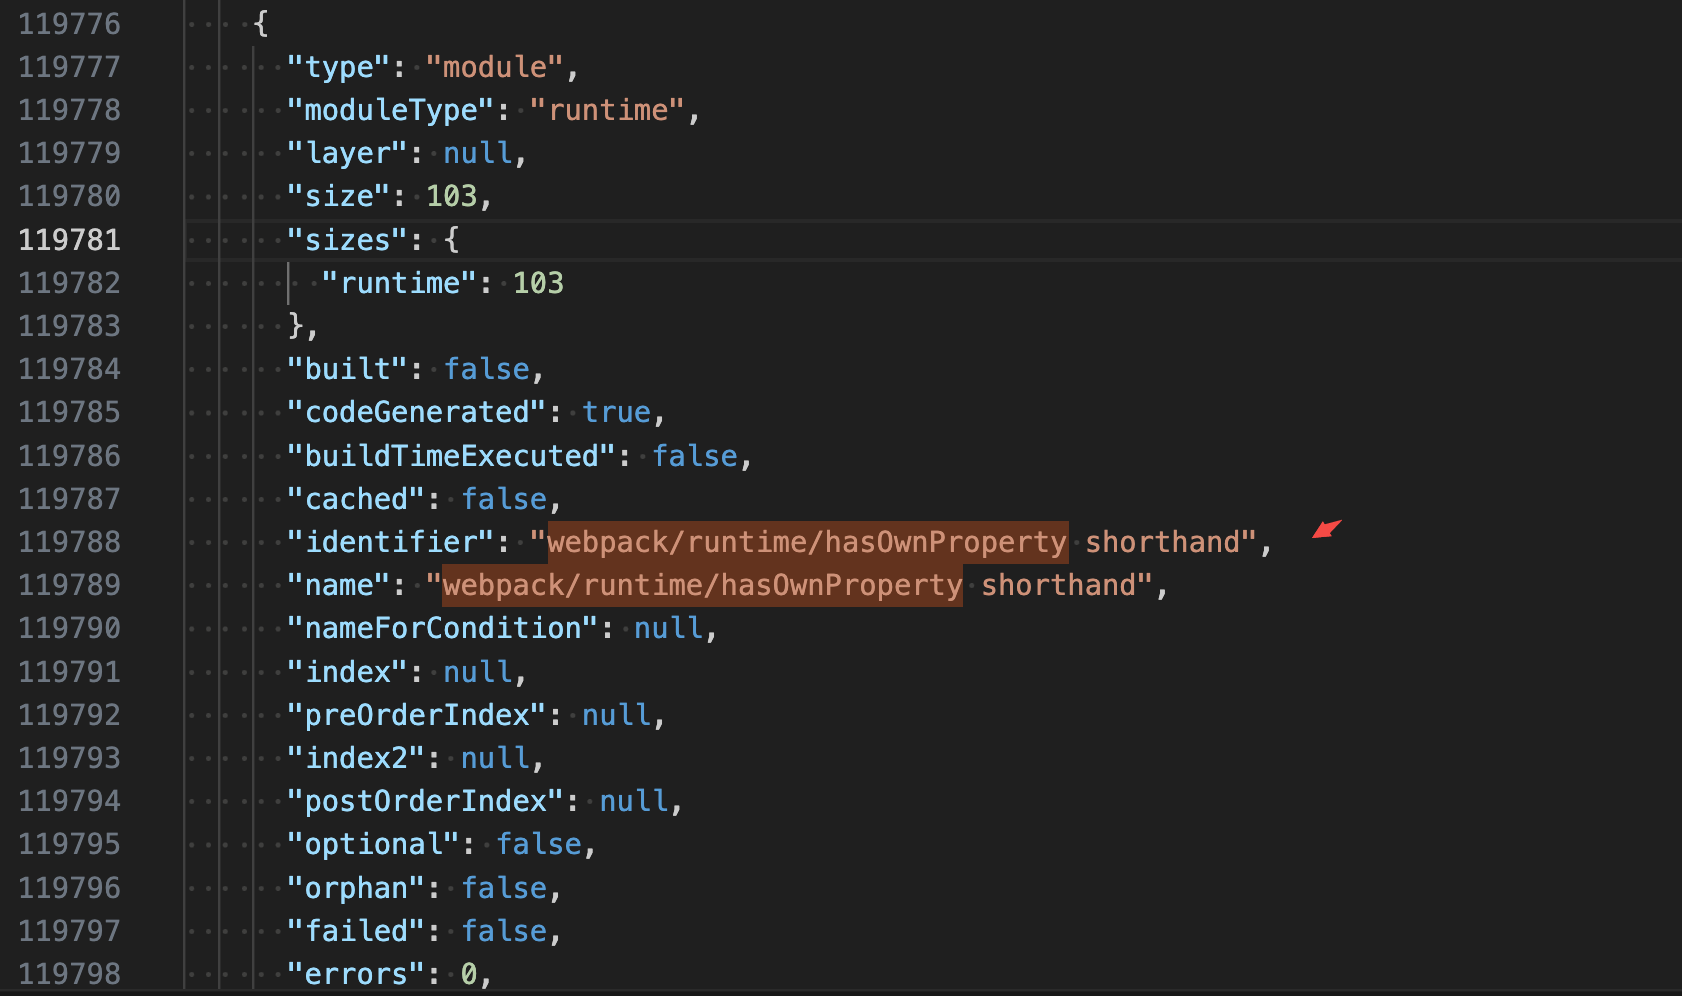Click the false value after "built"
The height and width of the screenshot is (996, 1682).
[x=487, y=368]
